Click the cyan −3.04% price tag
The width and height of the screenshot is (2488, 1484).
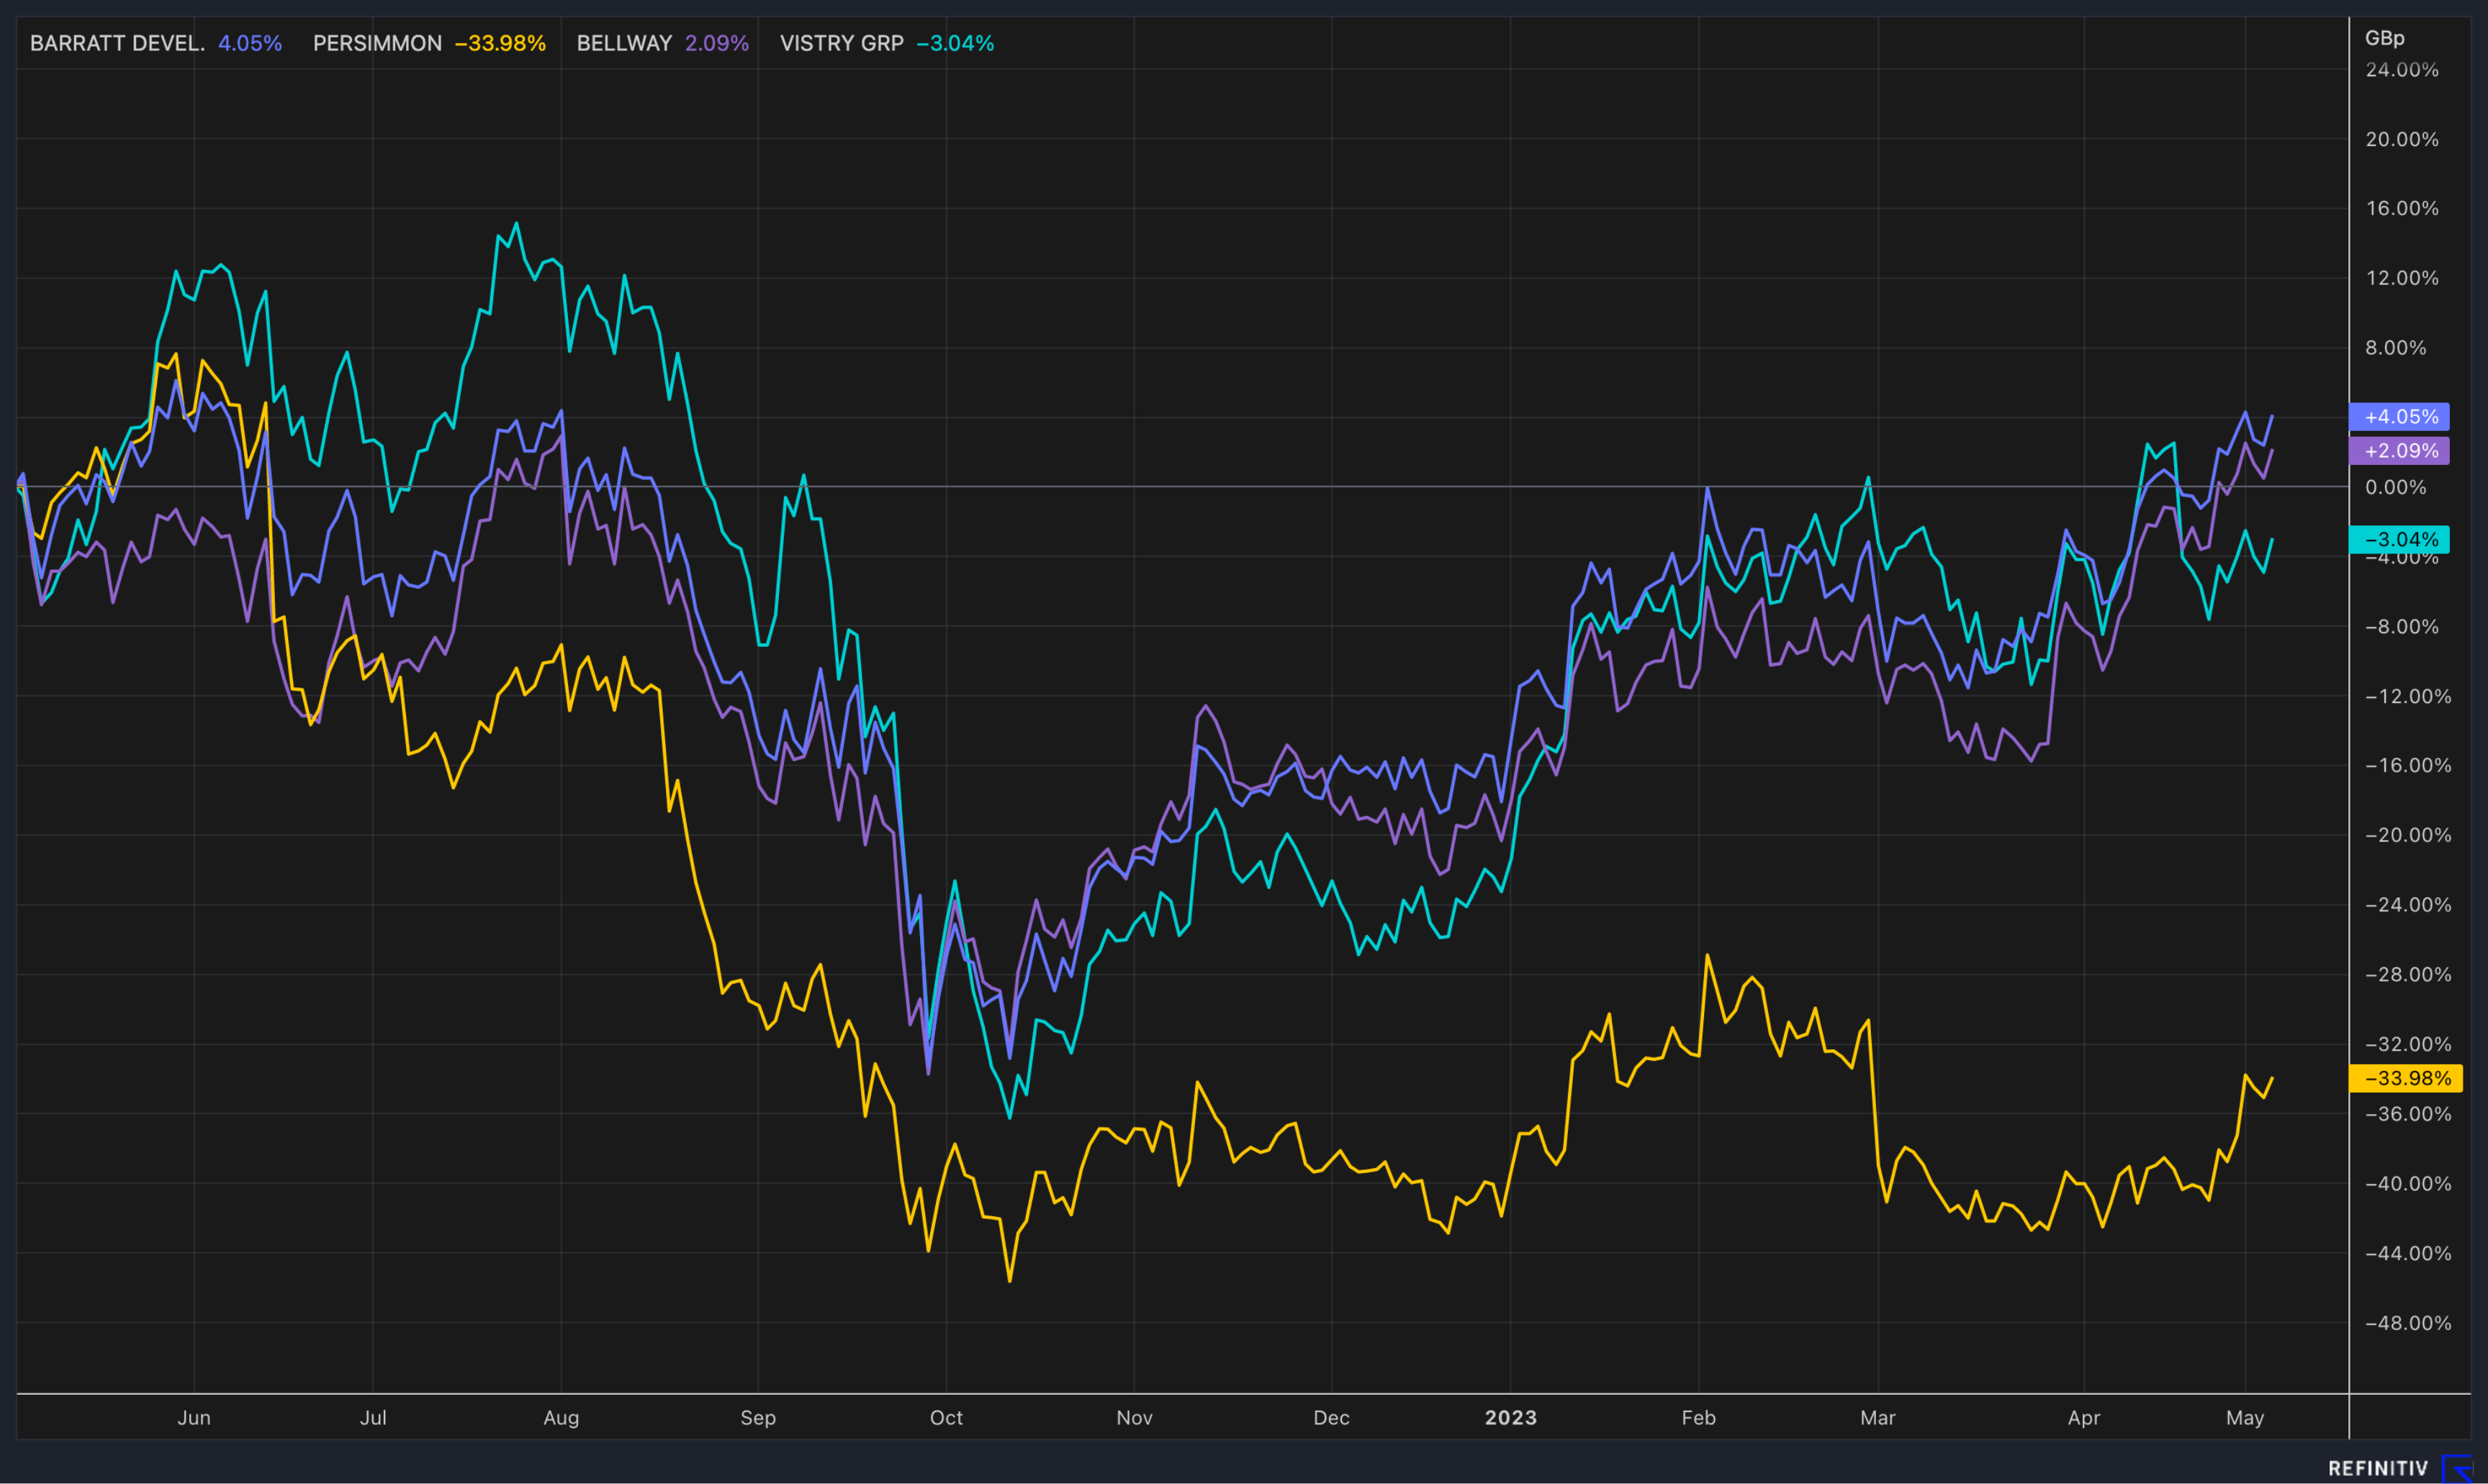tap(2399, 539)
